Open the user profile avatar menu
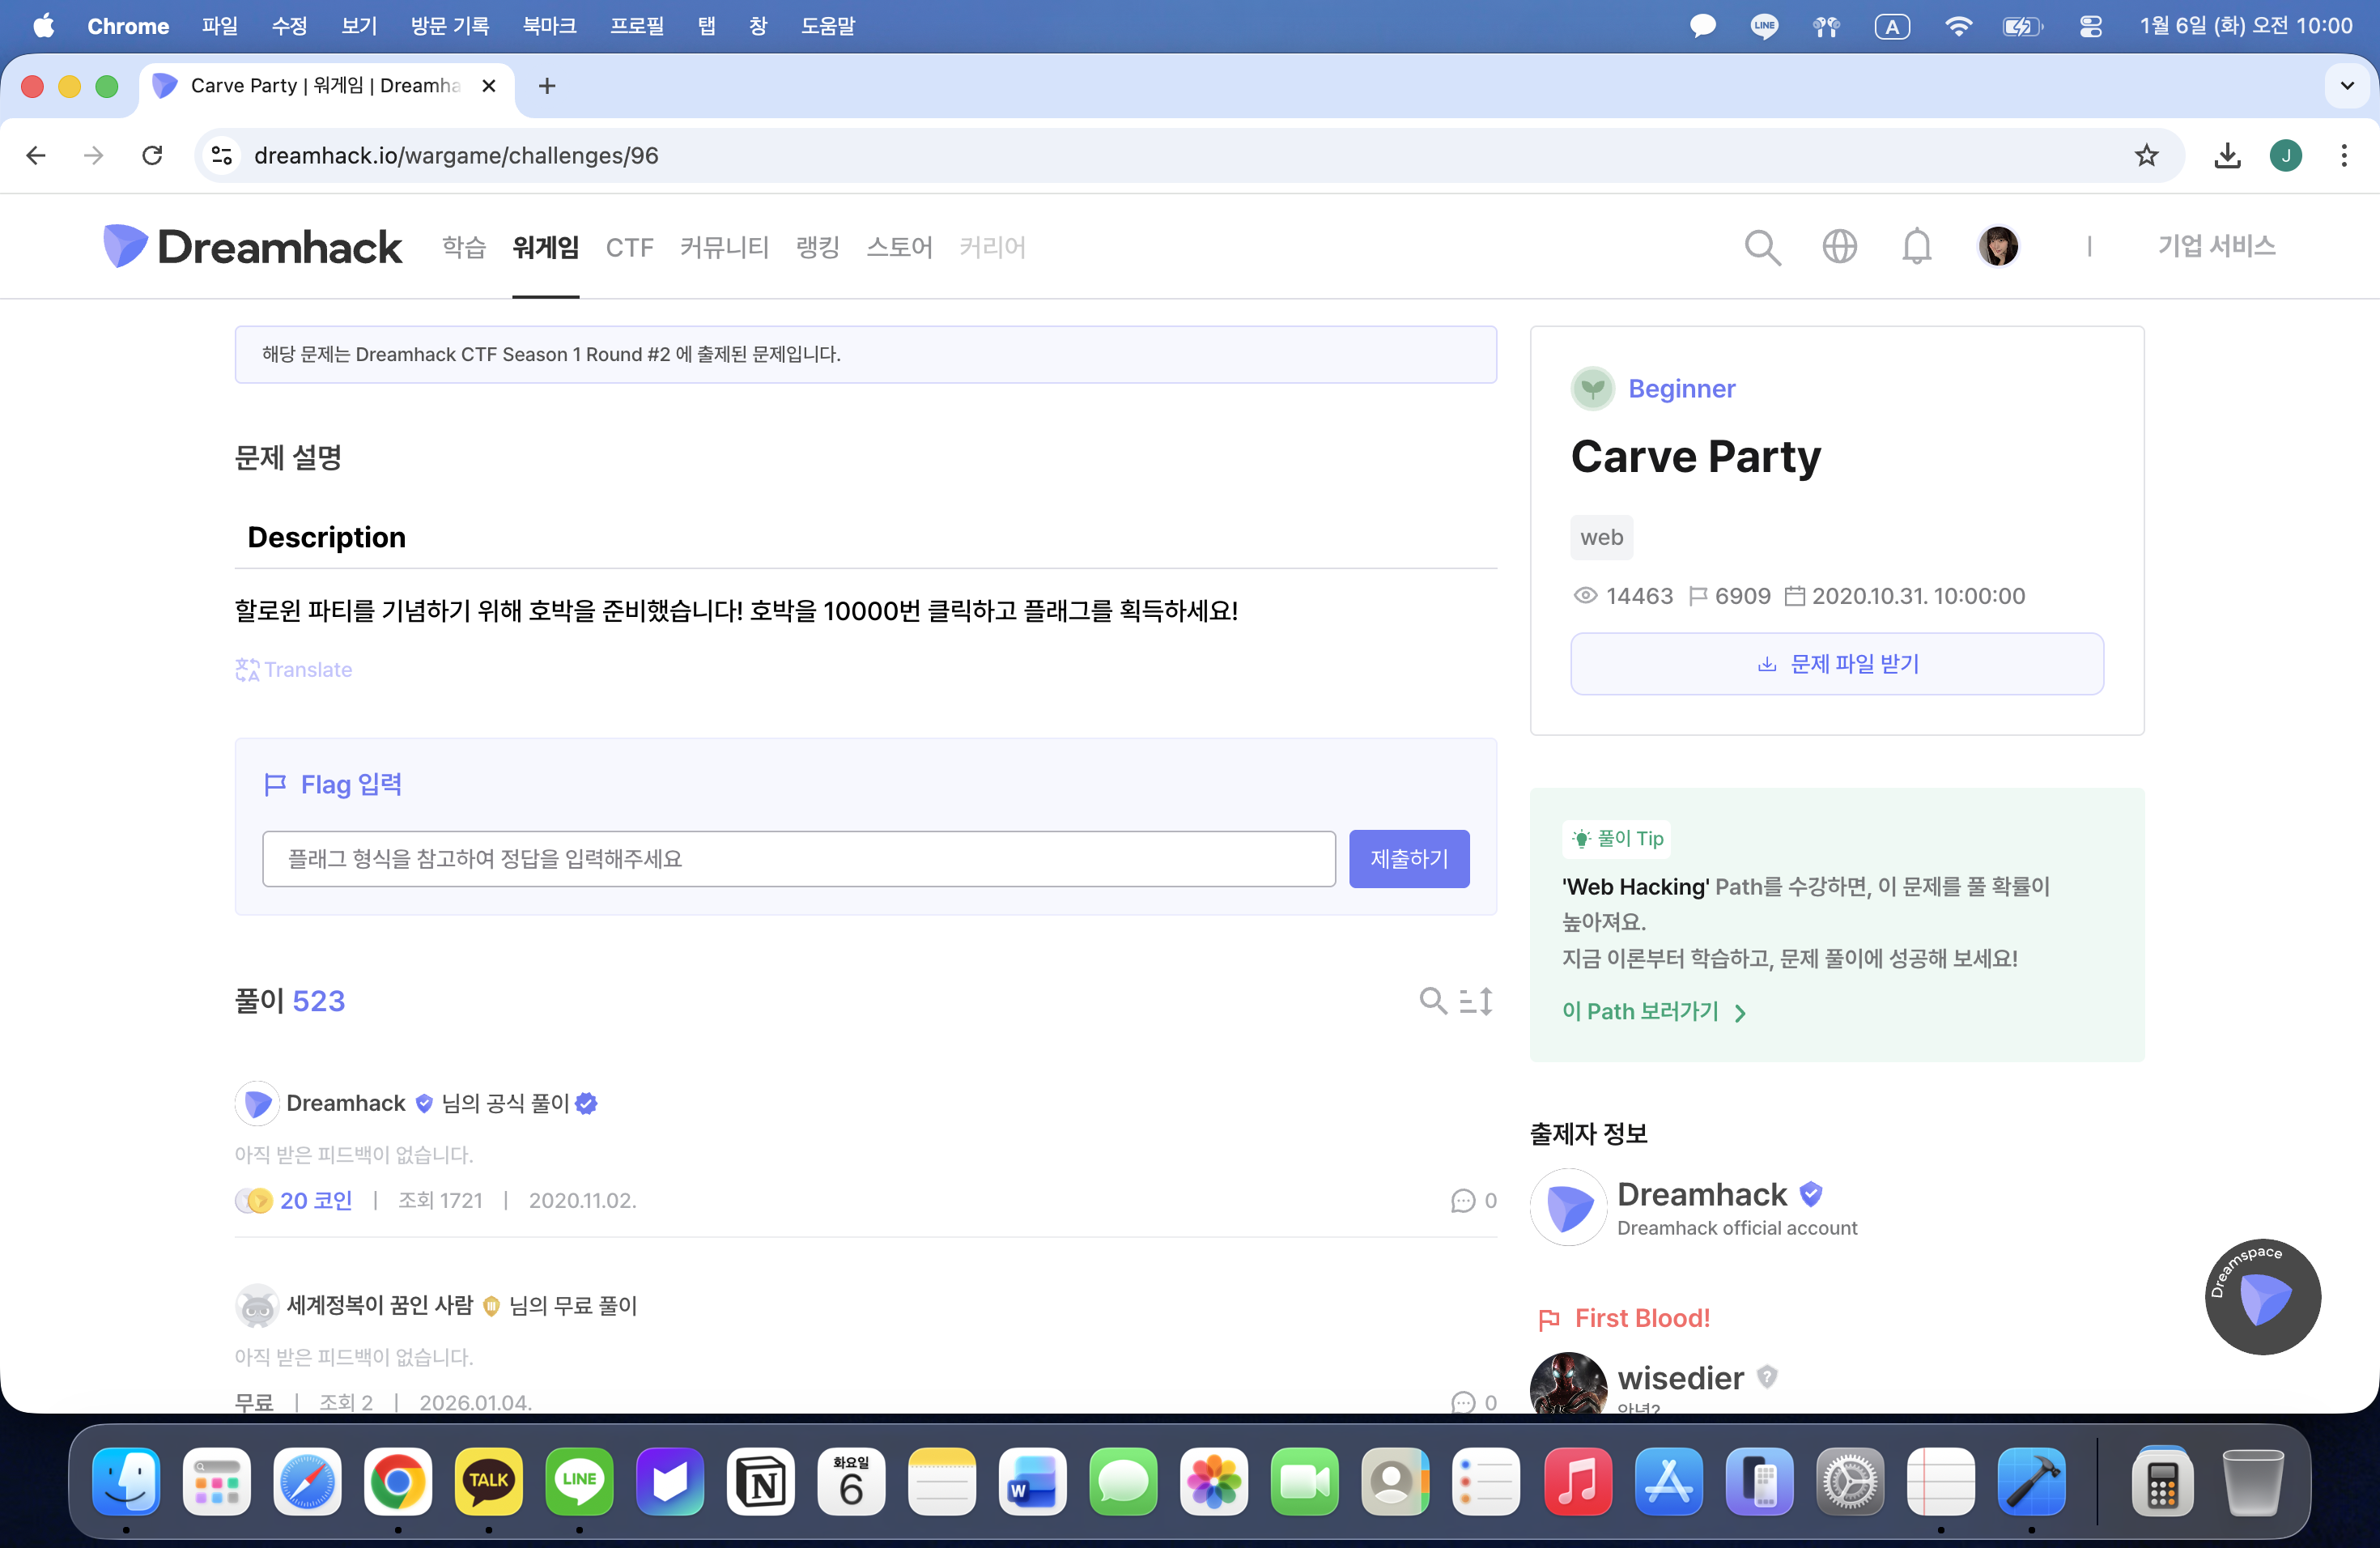Screen dimensions: 2380x1548 click(x=1997, y=246)
